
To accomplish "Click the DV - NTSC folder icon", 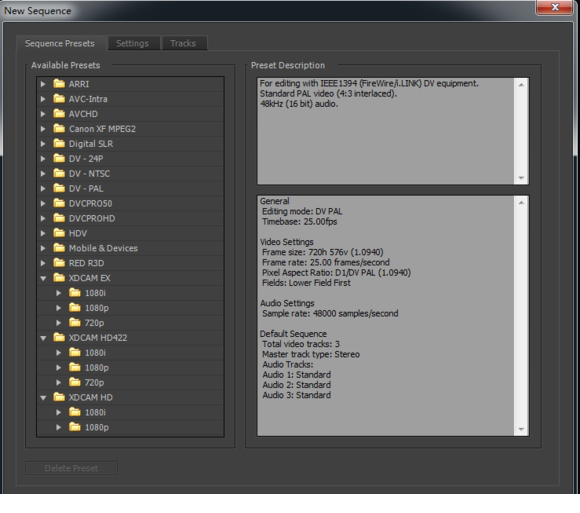I will coord(59,173).
